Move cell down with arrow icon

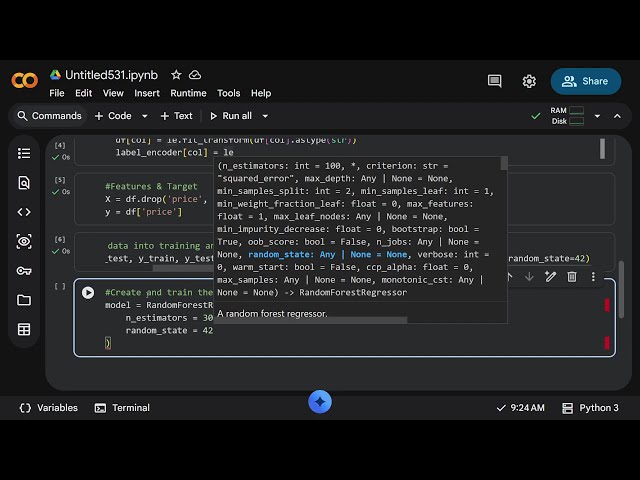click(x=529, y=277)
